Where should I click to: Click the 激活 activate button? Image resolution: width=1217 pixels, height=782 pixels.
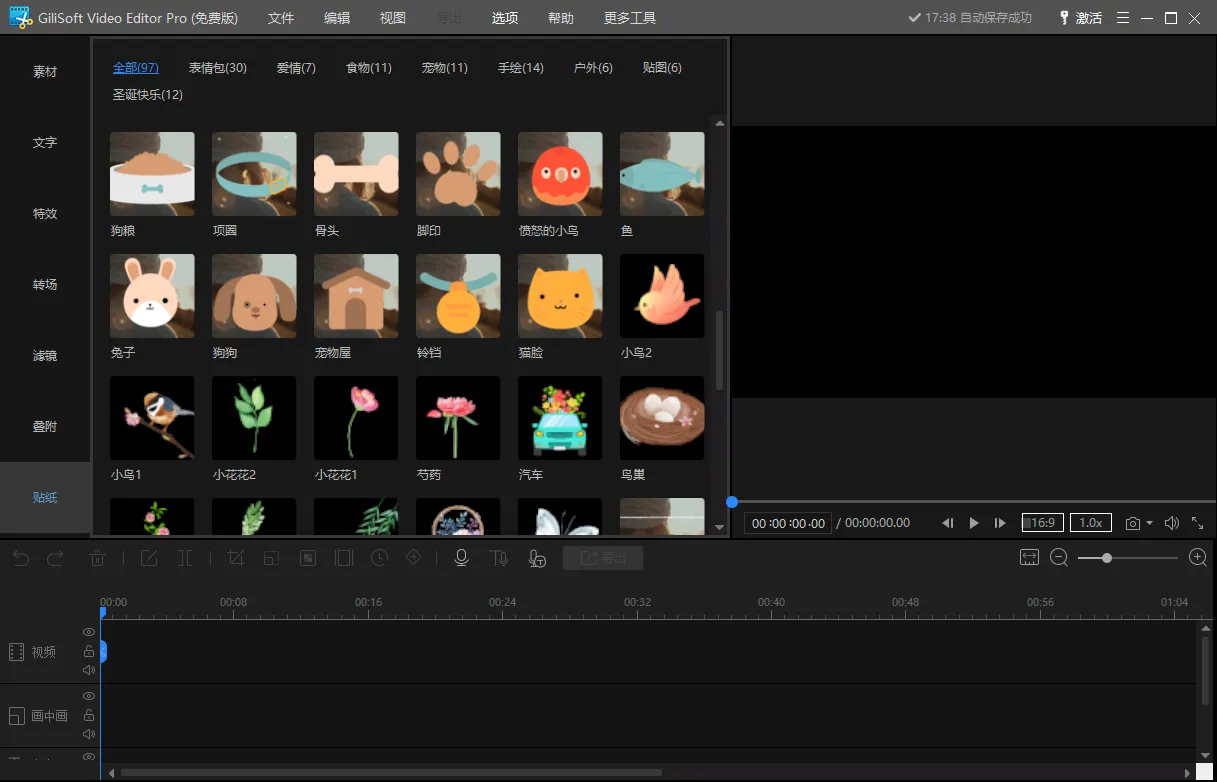1080,18
